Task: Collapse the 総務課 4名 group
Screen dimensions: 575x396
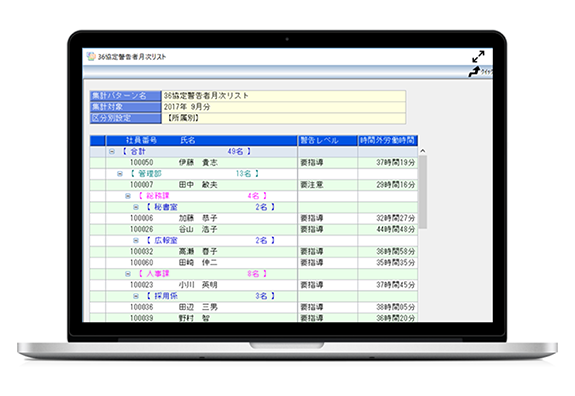Action: (128, 196)
